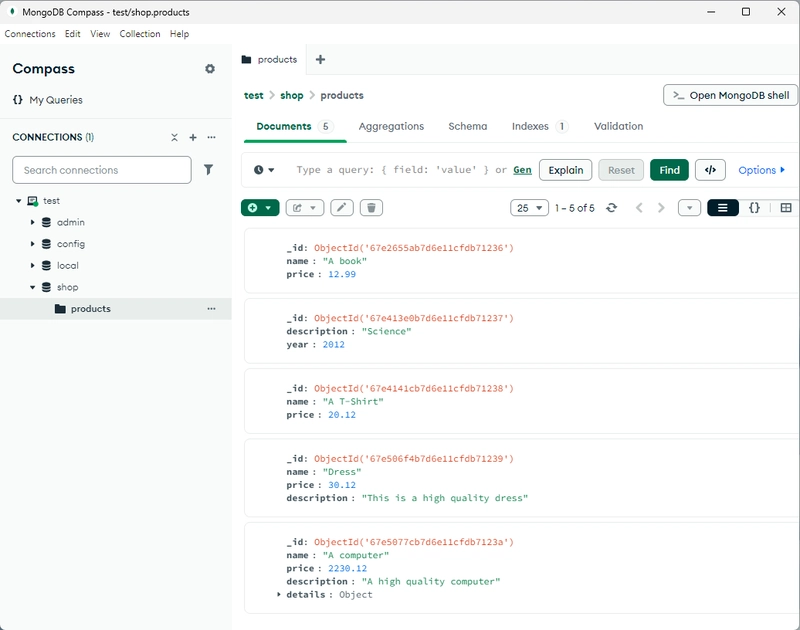Click Add Data green plus button
This screenshot has height=630, width=800.
(260, 208)
